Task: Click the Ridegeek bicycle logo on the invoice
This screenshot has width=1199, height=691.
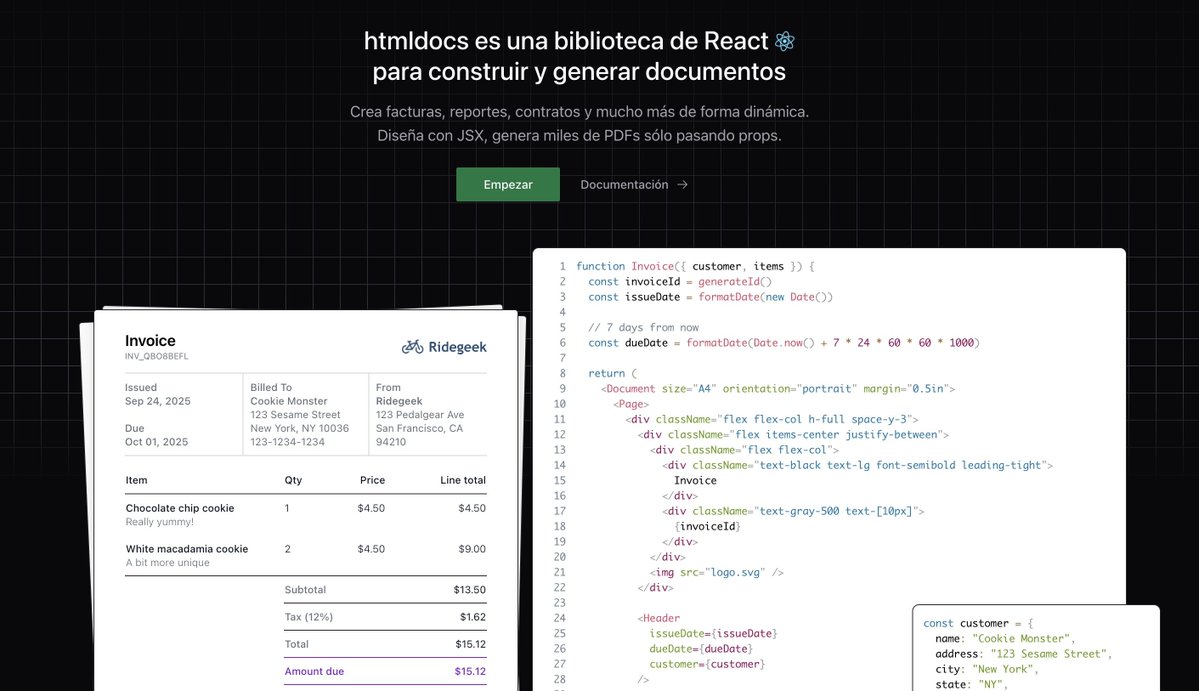Action: tap(412, 347)
